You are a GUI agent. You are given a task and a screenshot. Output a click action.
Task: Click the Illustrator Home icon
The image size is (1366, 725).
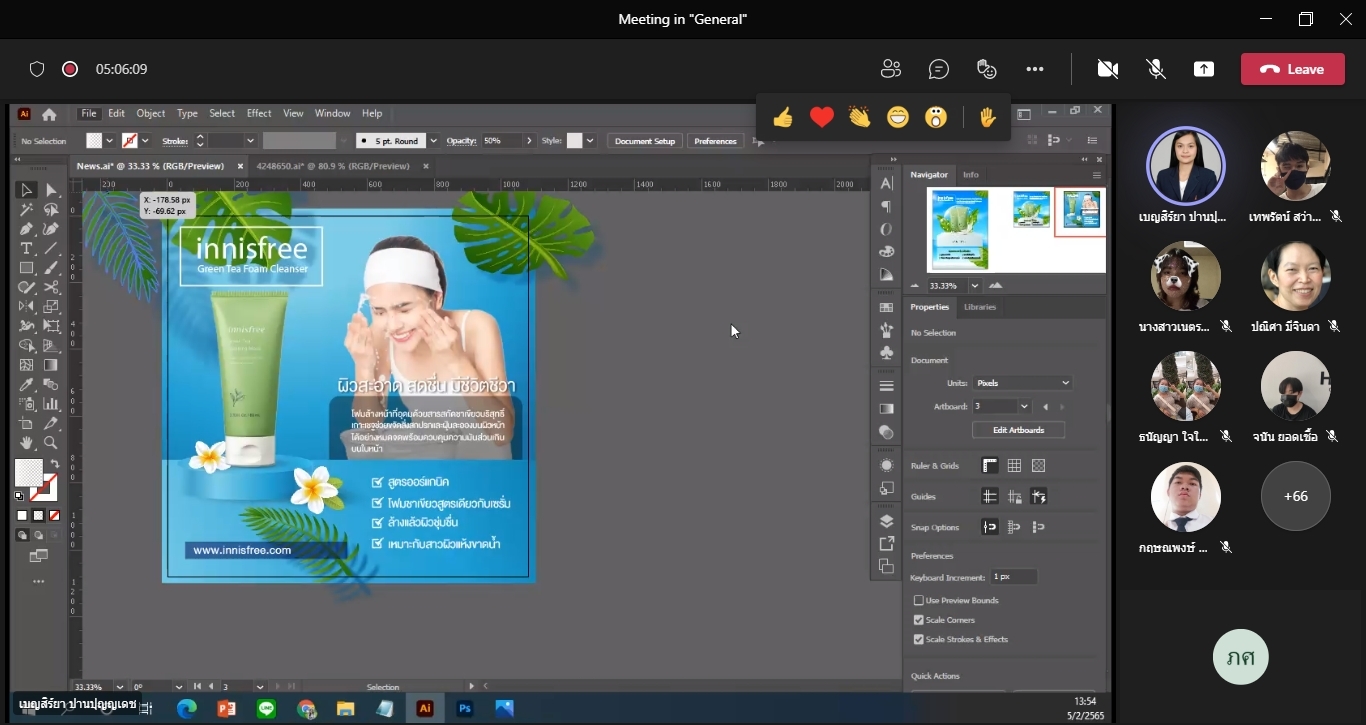(x=49, y=114)
